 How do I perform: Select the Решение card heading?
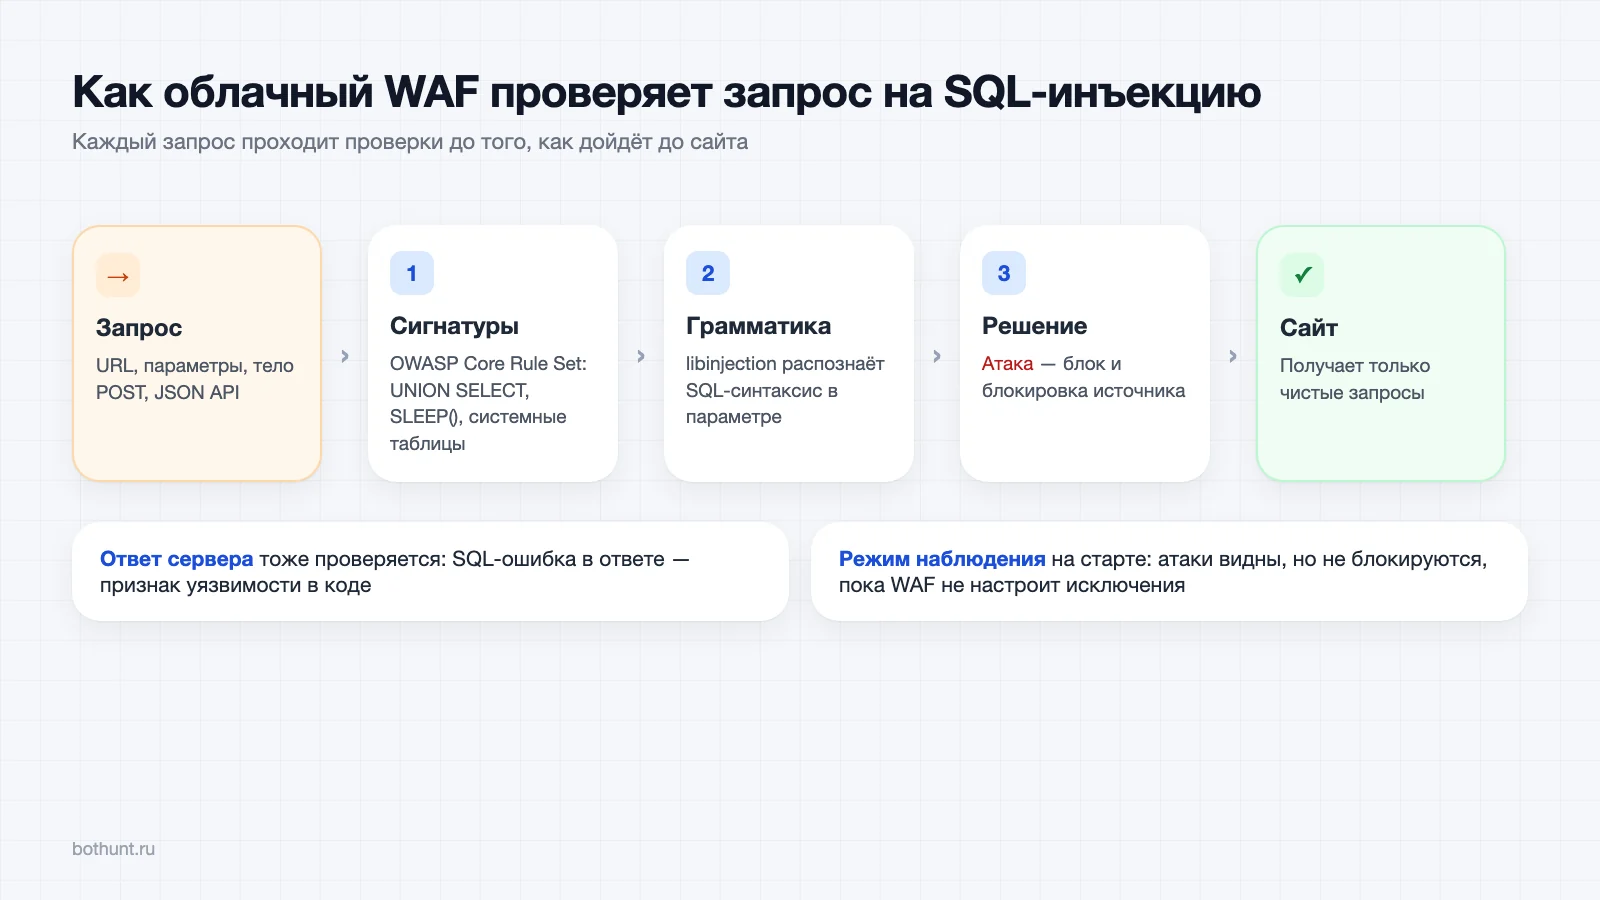coord(1034,326)
